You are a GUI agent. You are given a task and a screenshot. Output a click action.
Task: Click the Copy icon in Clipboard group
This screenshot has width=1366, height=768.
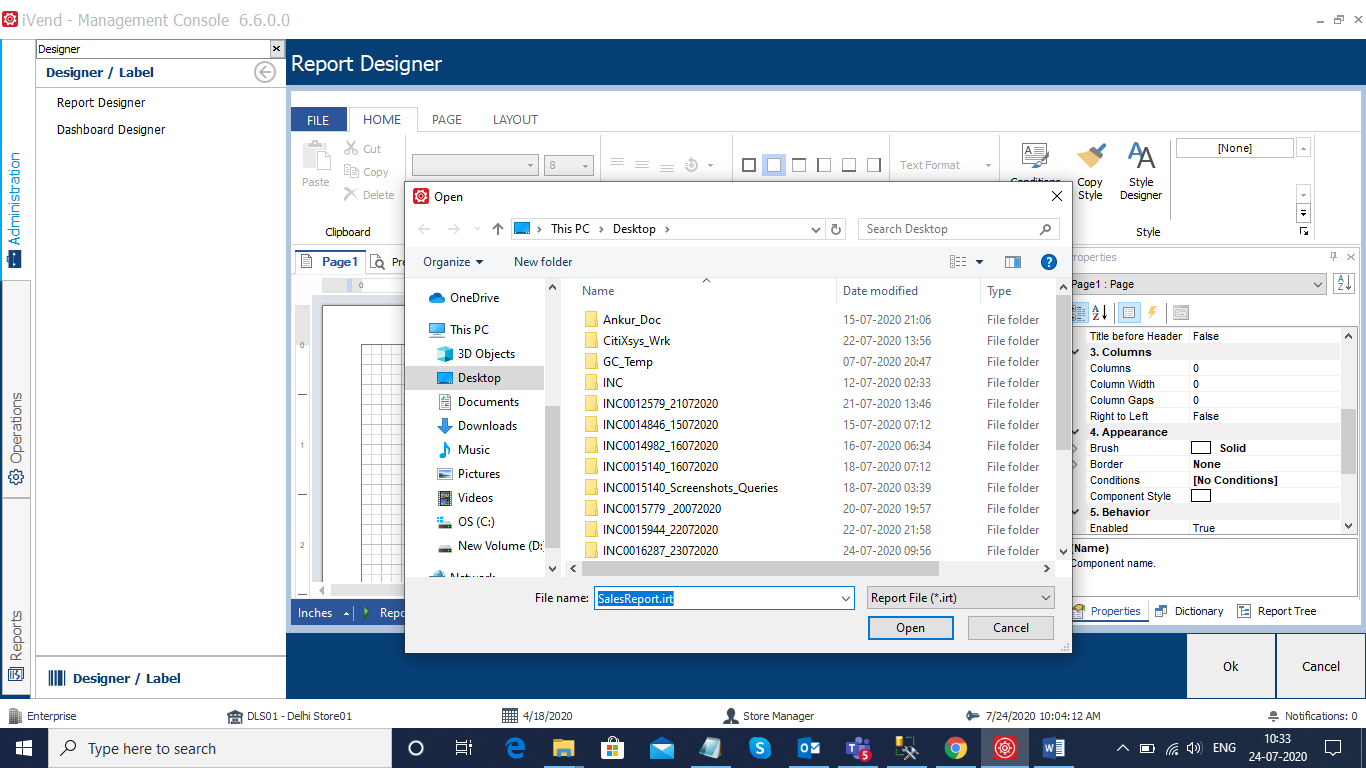tap(351, 172)
